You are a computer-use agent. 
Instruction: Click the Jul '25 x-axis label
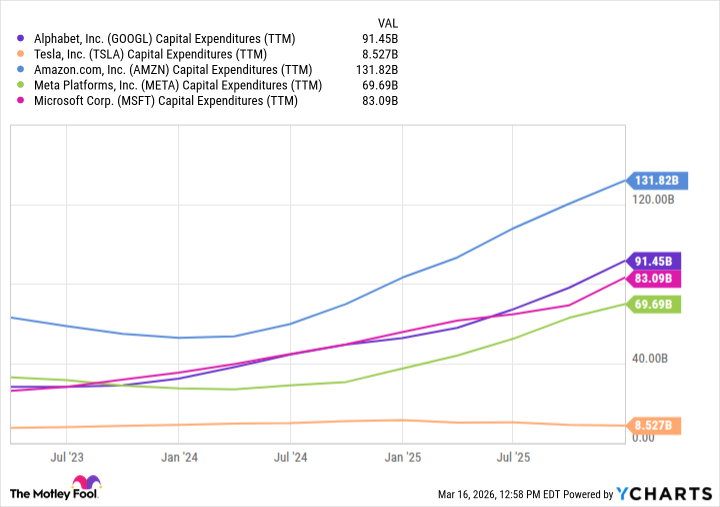pos(513,457)
